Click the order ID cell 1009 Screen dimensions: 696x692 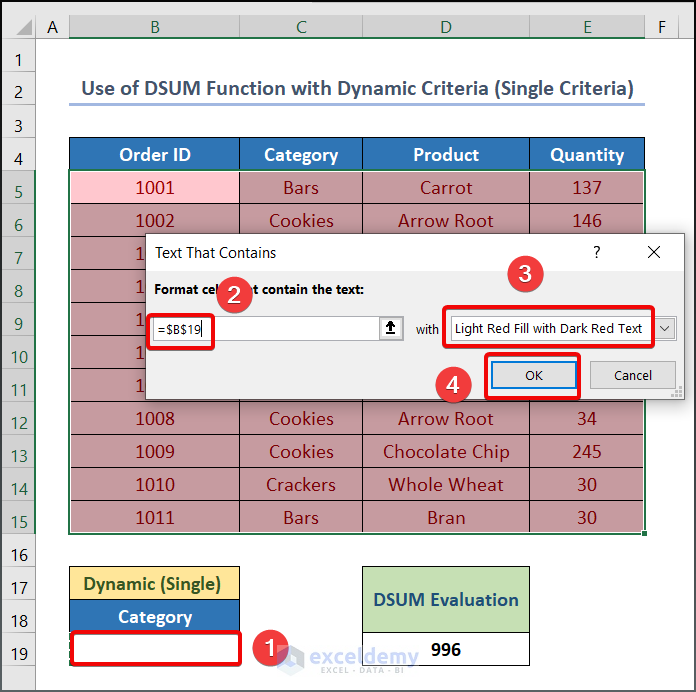click(154, 451)
